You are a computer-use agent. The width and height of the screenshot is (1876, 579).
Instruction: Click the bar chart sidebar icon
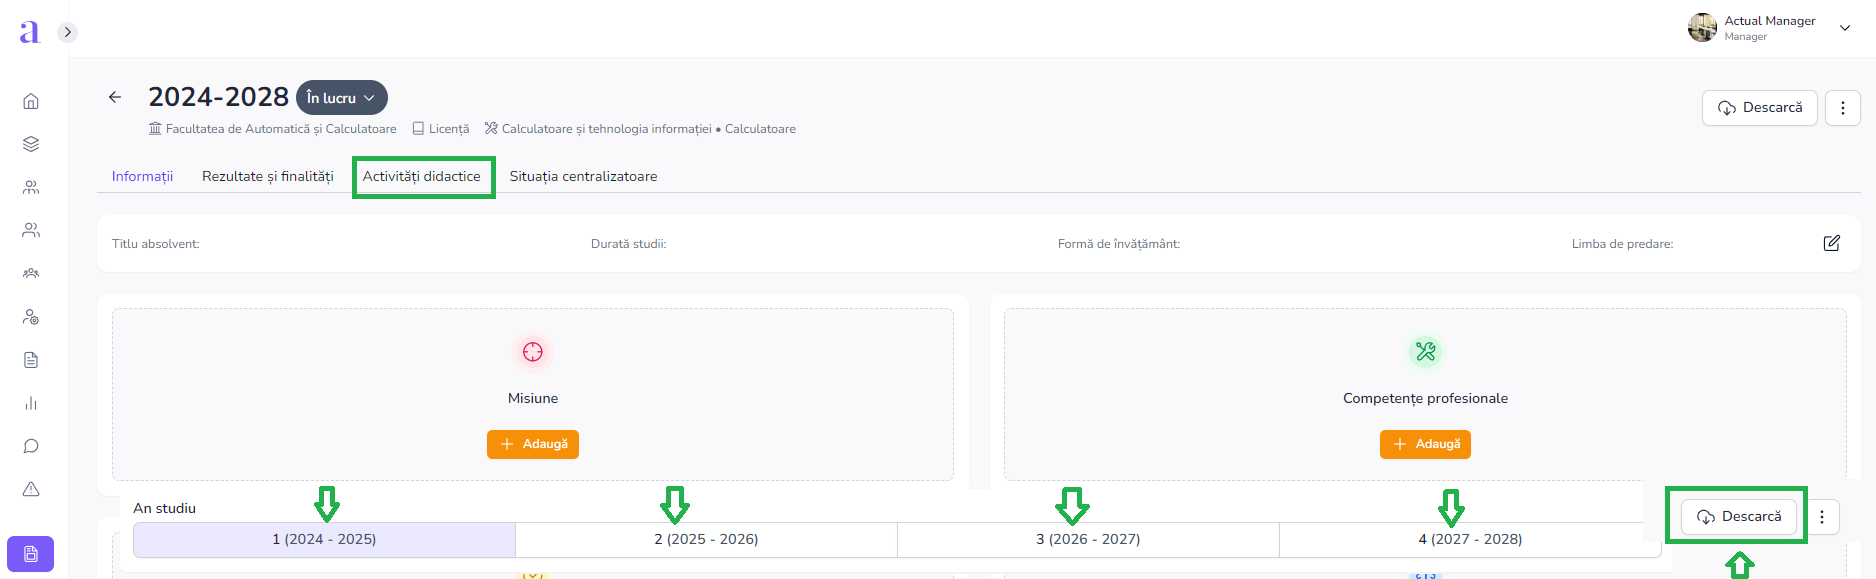point(31,403)
